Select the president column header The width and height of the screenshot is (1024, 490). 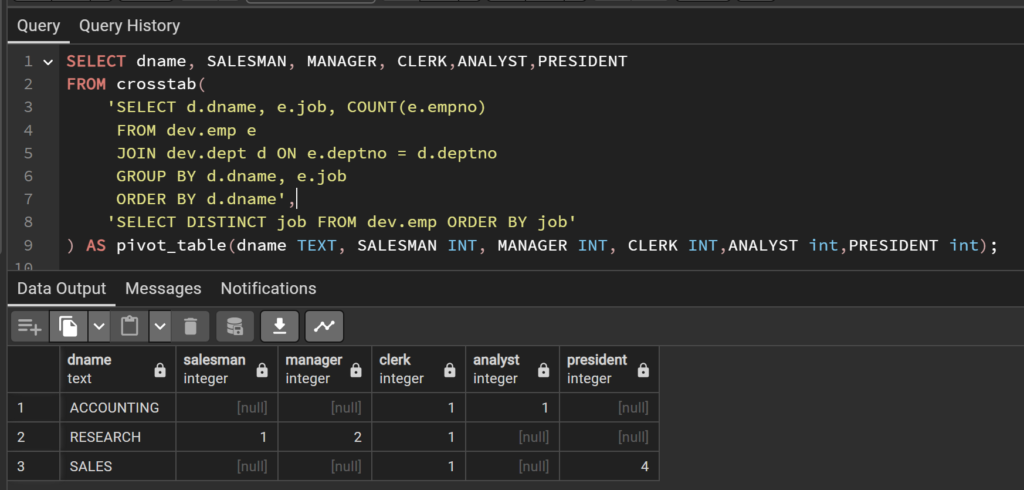point(609,369)
